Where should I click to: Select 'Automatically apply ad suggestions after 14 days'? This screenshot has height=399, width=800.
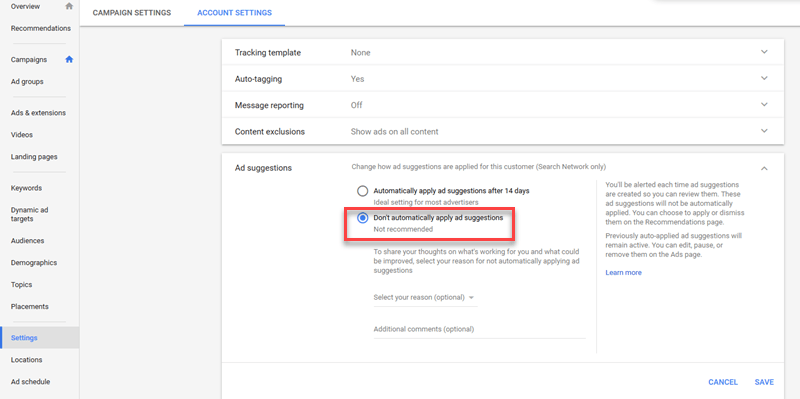pos(362,191)
